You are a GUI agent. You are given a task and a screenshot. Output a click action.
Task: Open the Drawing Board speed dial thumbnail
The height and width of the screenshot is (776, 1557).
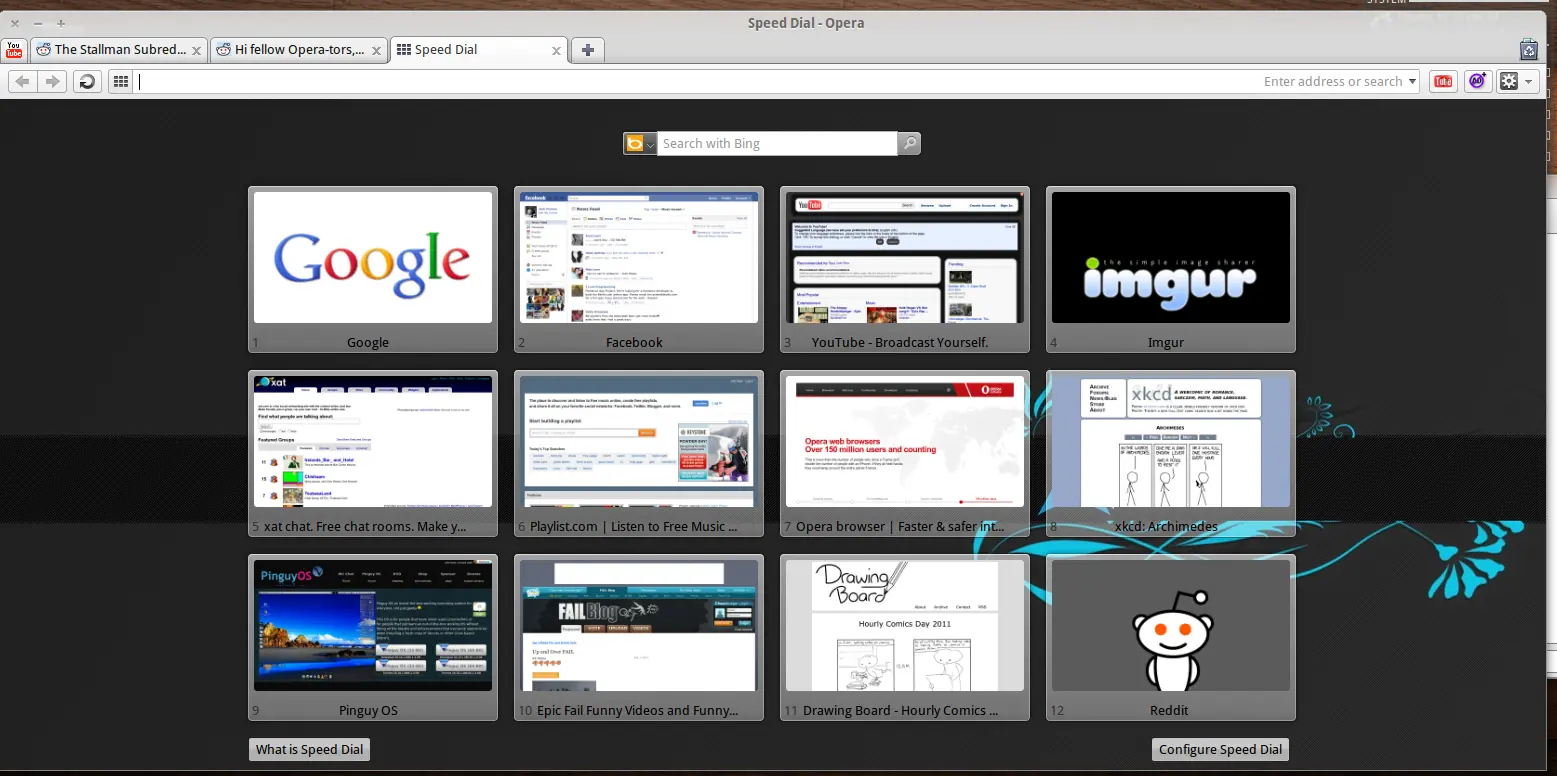pyautogui.click(x=905, y=637)
